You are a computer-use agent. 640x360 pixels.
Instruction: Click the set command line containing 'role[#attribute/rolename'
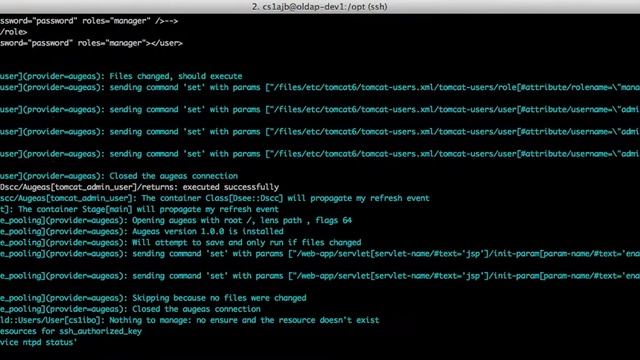click(320, 87)
